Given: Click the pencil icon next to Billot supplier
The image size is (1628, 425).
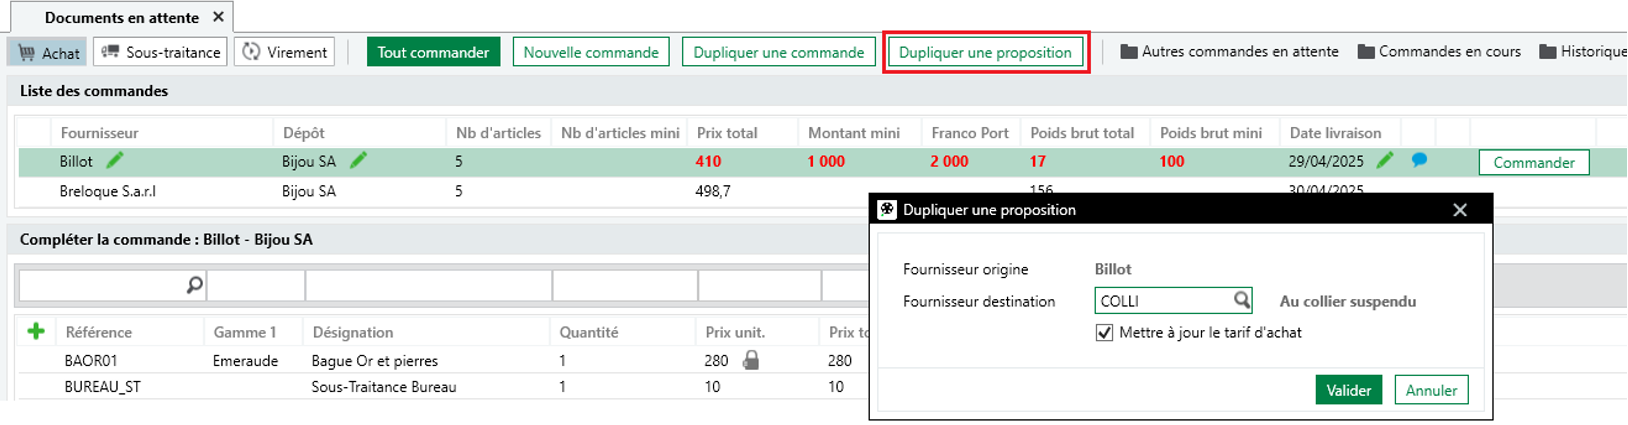Looking at the screenshot, I should click(x=115, y=160).
